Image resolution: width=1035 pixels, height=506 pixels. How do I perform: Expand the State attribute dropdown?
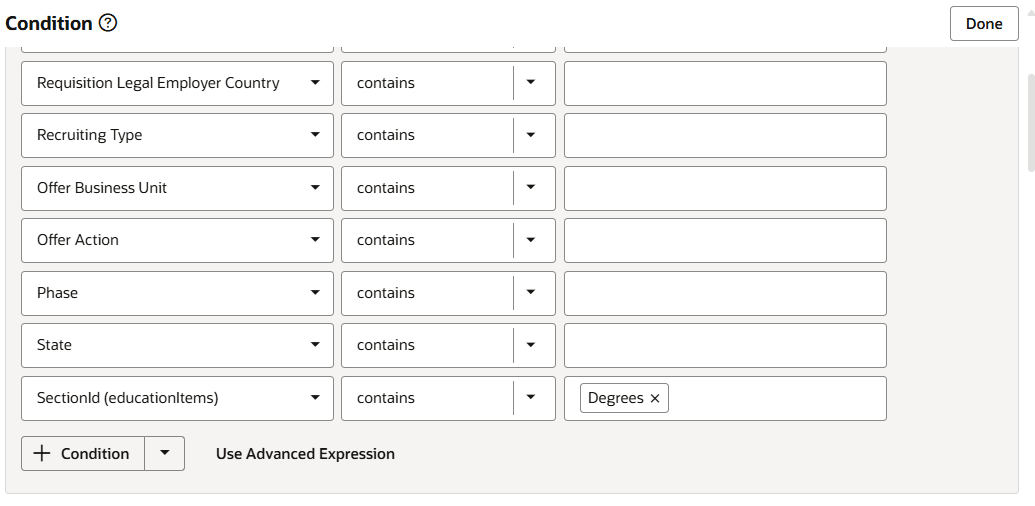coord(315,345)
